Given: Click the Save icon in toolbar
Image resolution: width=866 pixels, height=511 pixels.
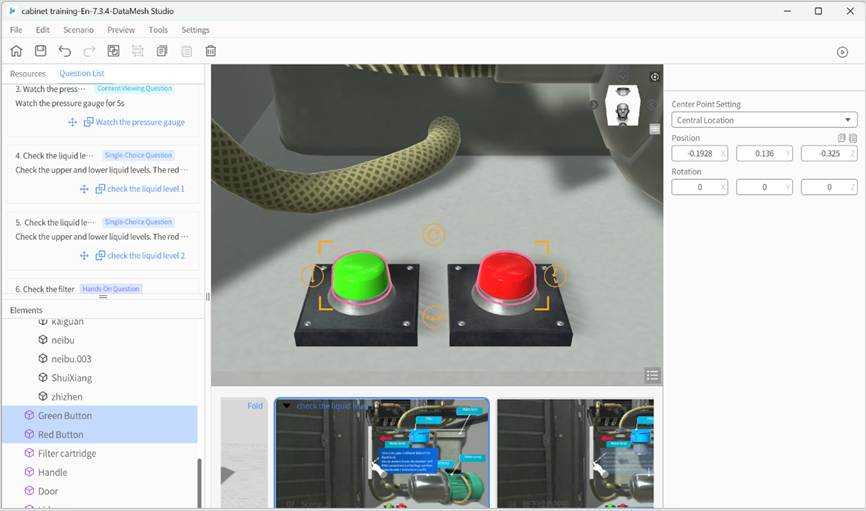Looking at the screenshot, I should pos(40,51).
